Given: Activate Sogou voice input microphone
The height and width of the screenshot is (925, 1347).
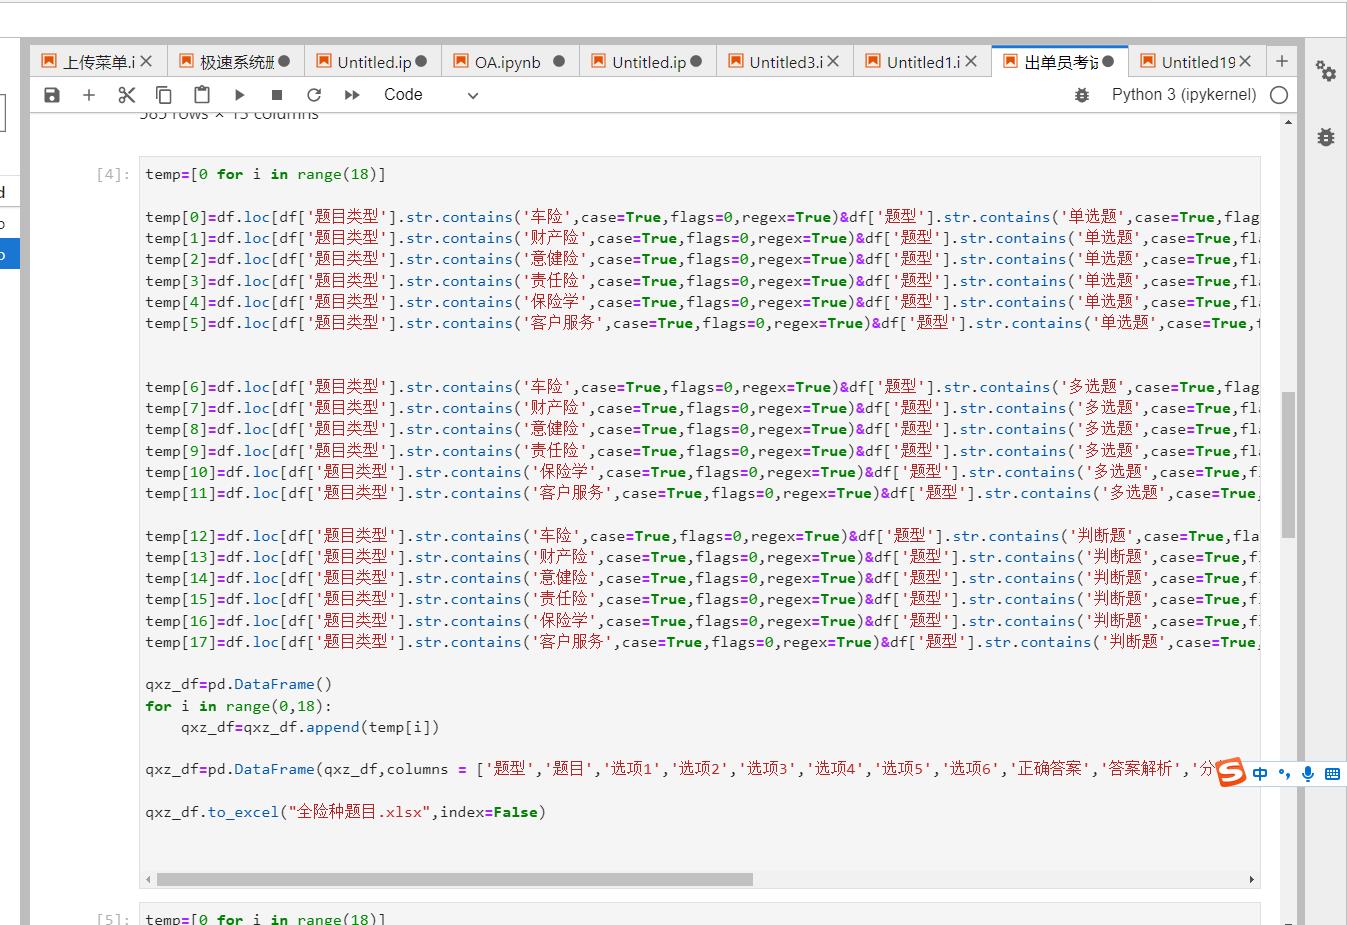Looking at the screenshot, I should (x=1307, y=772).
